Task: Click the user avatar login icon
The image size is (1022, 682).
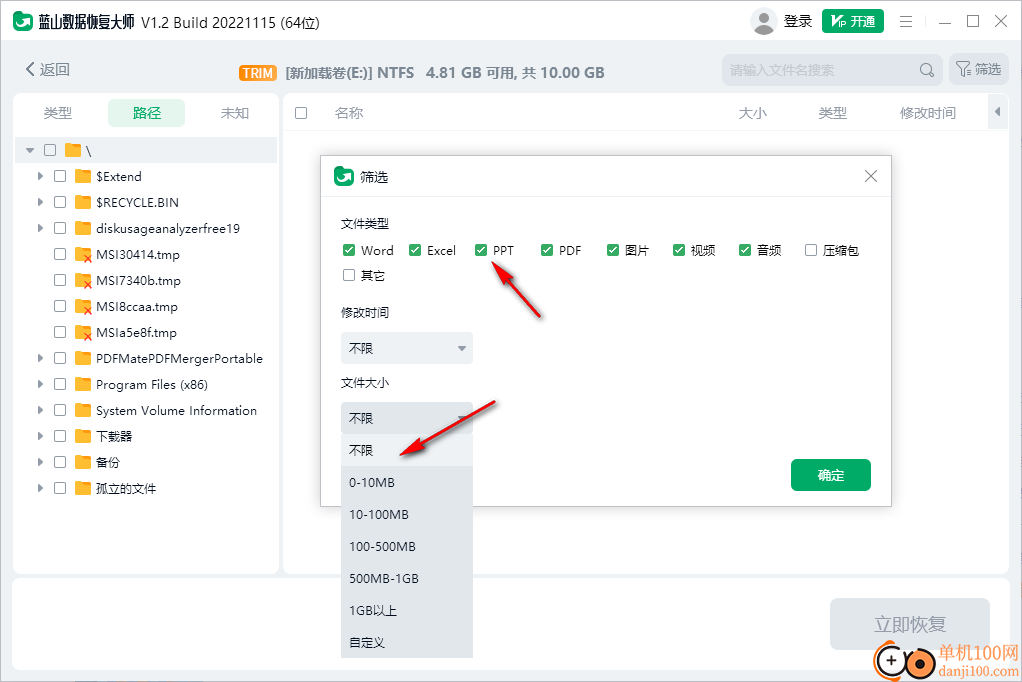Action: point(763,22)
